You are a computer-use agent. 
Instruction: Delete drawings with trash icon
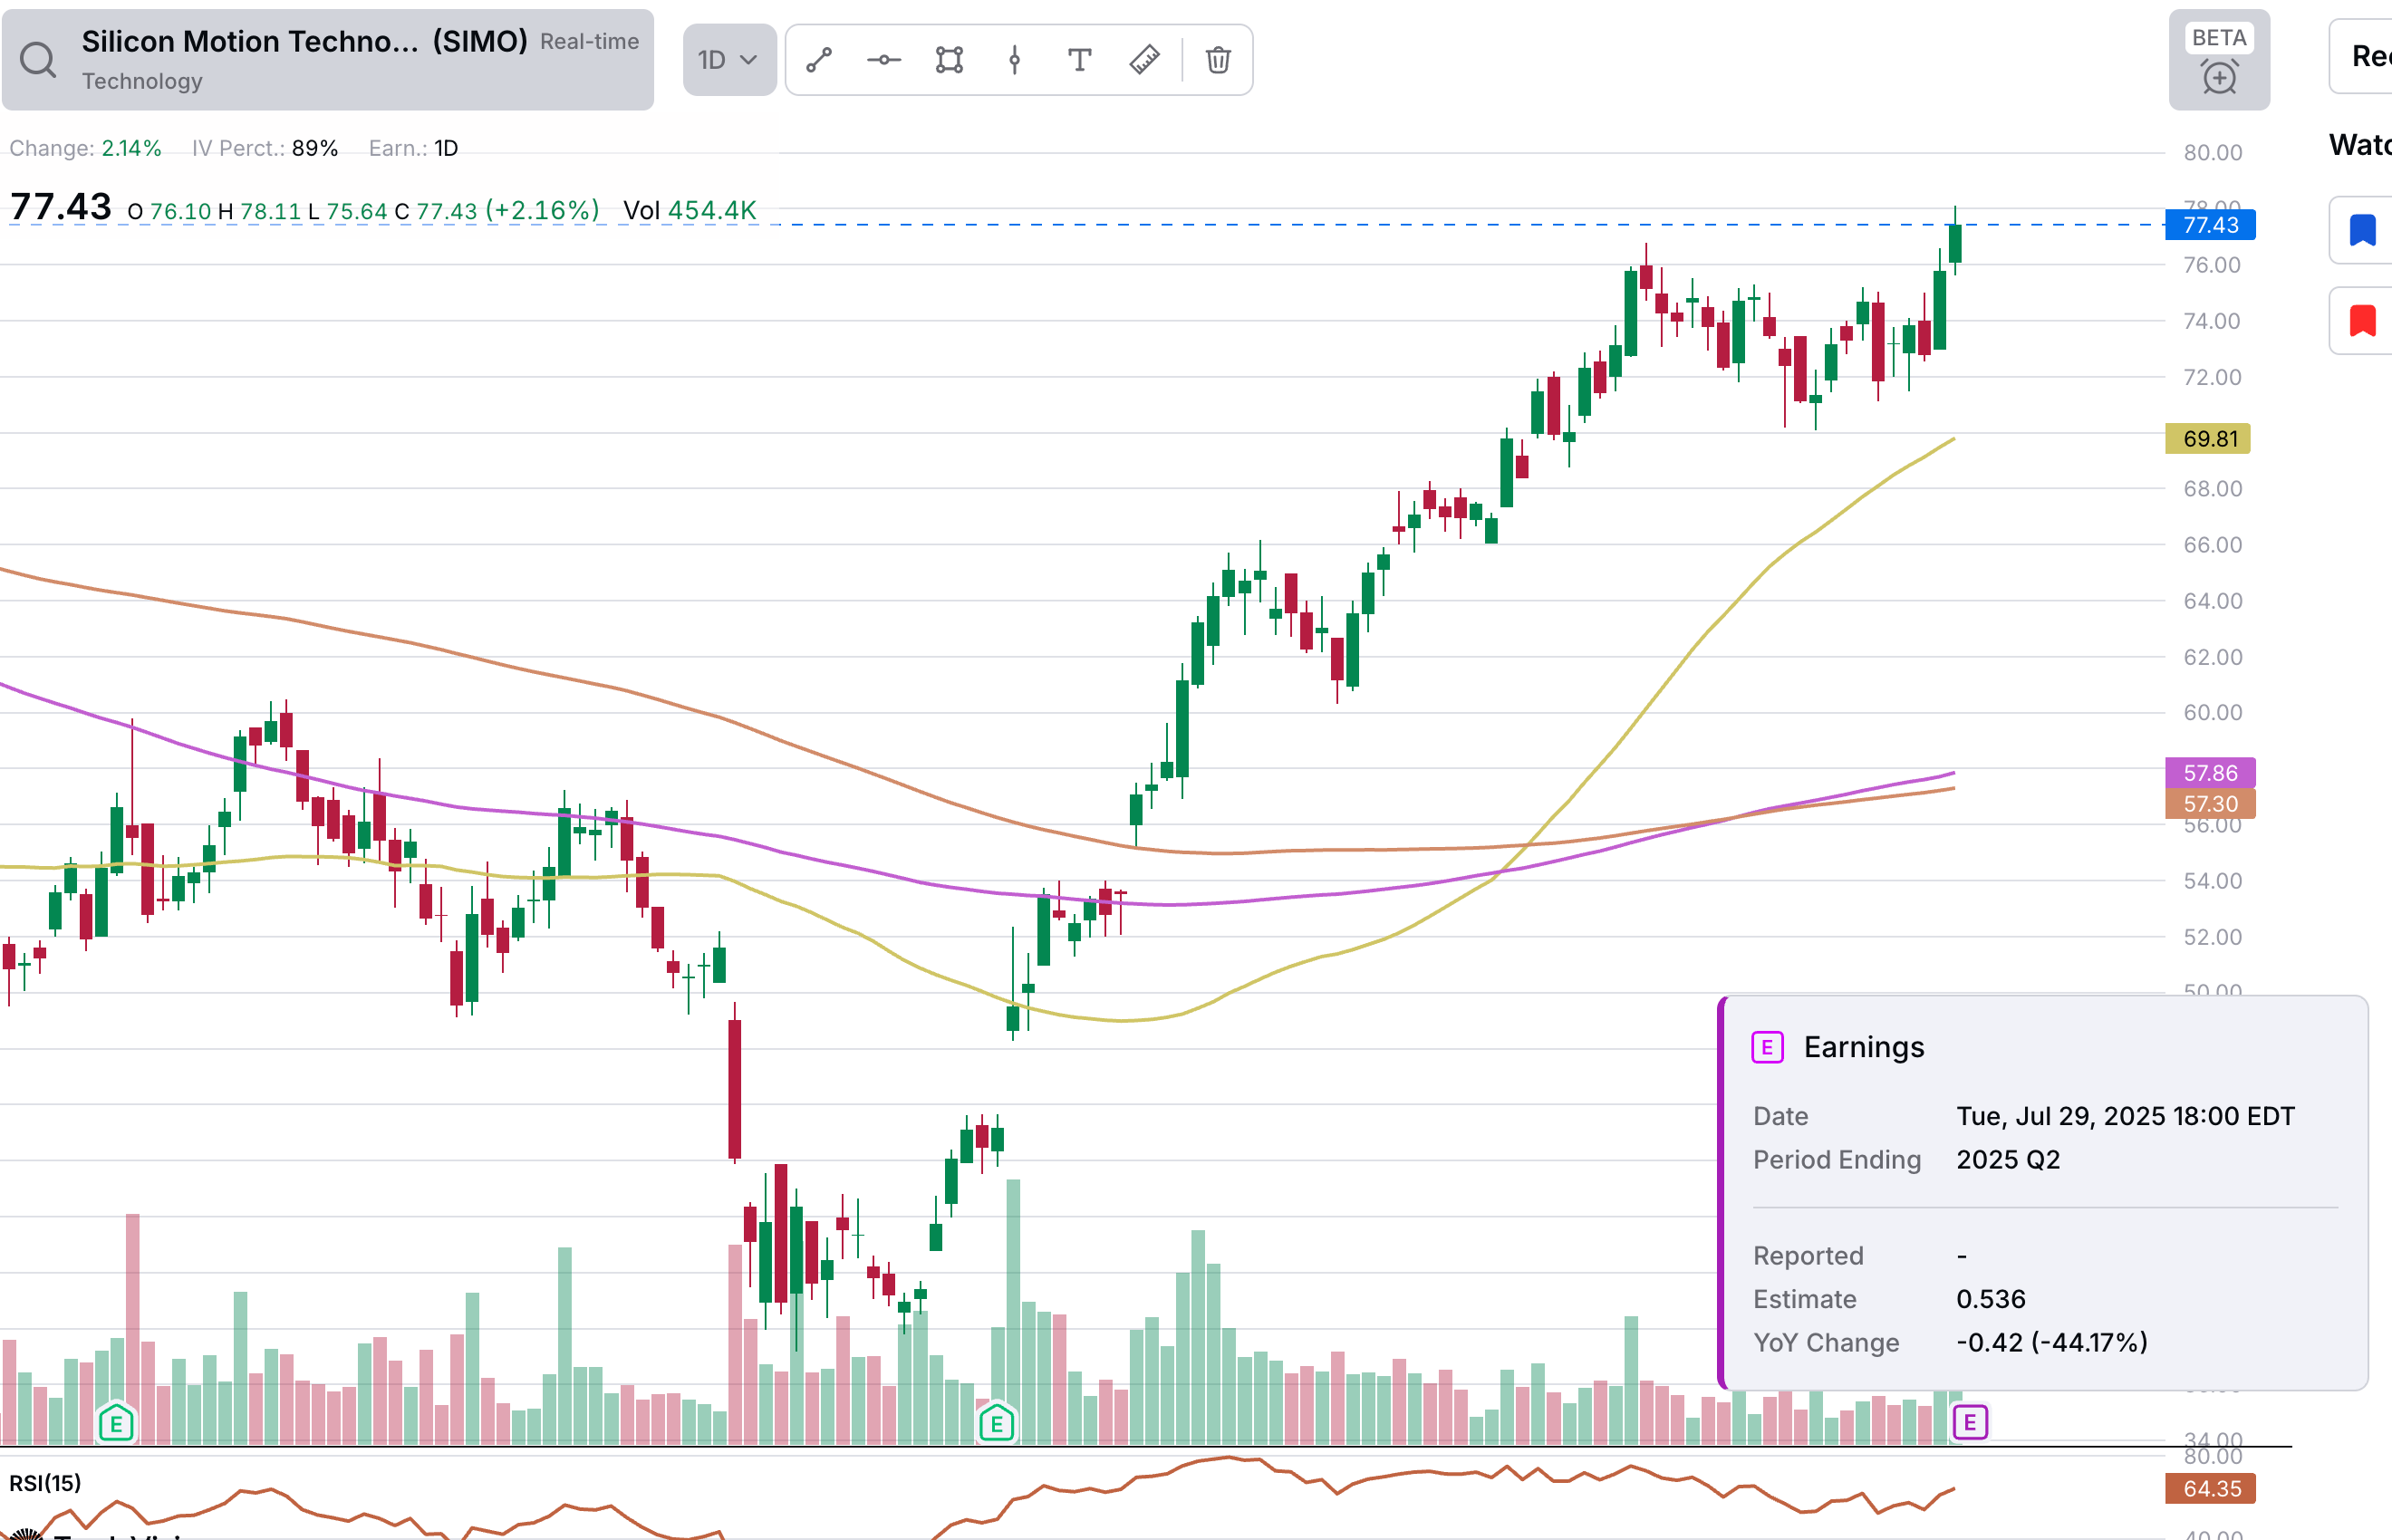1217,60
